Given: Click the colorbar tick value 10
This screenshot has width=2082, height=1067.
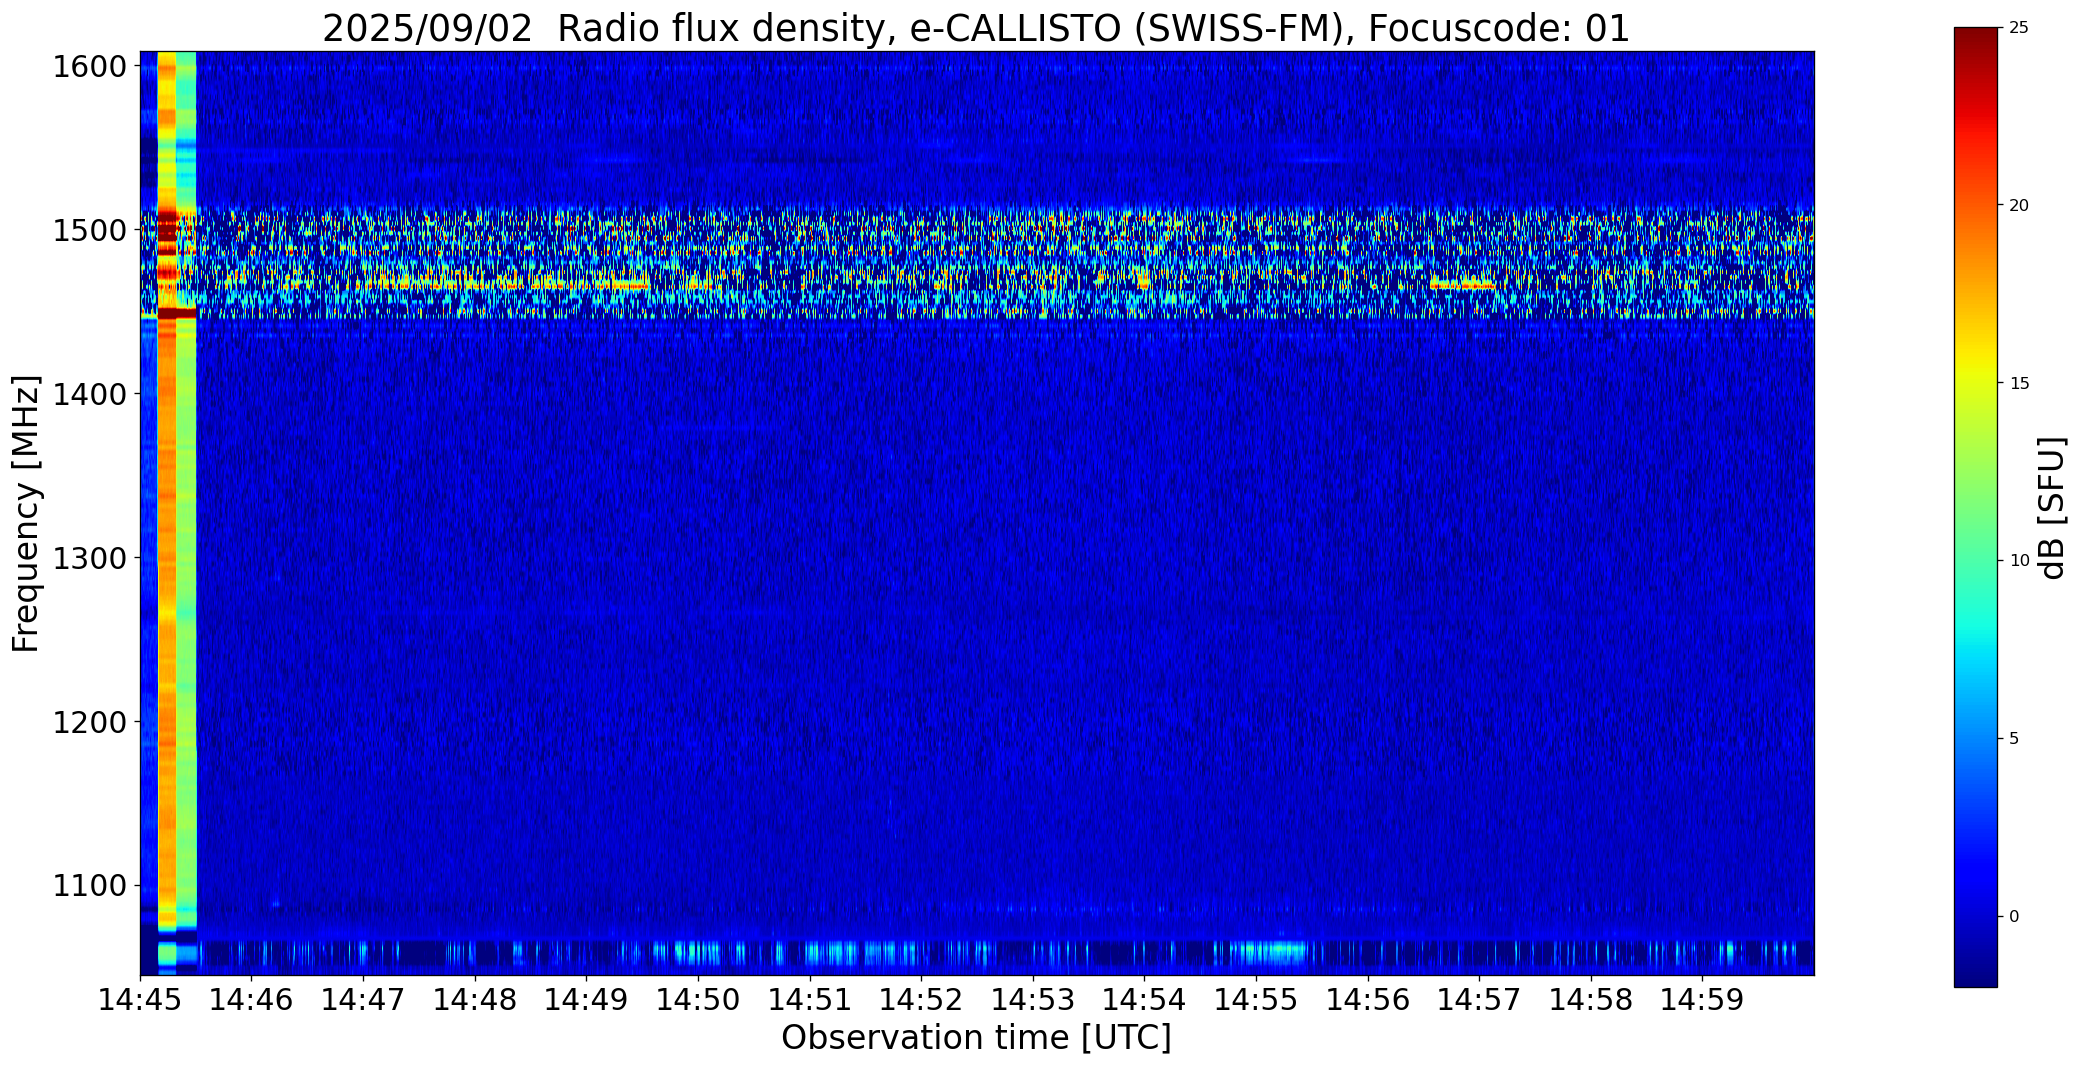Looking at the screenshot, I should [2018, 561].
